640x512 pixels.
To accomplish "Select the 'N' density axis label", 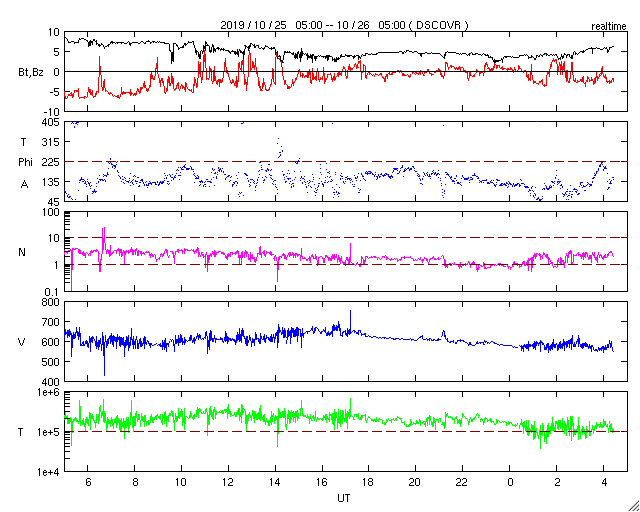I will (22, 252).
